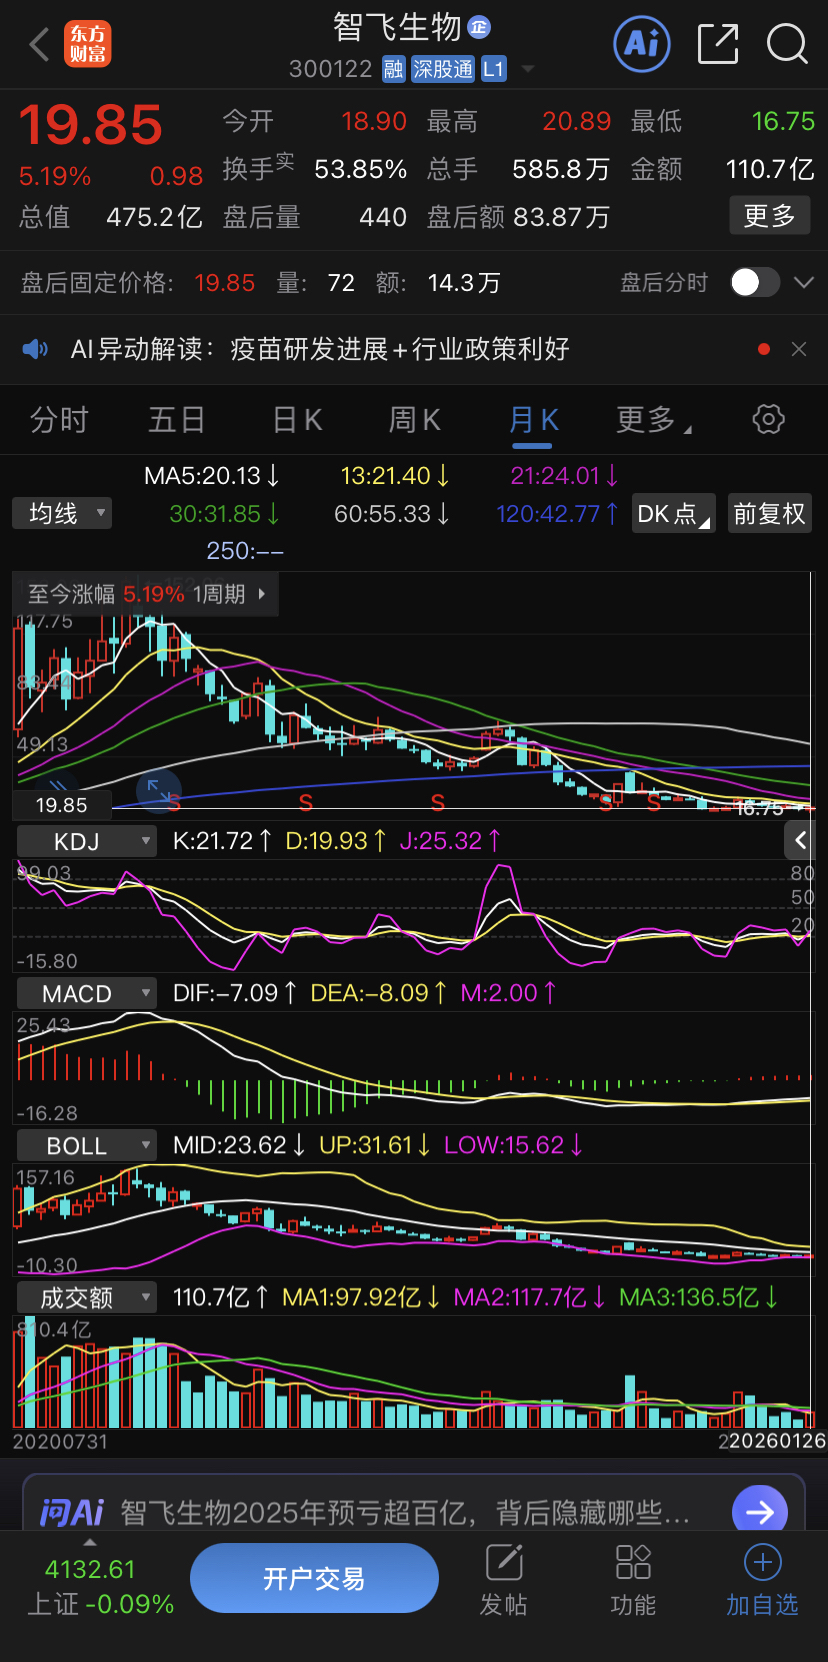This screenshot has height=1662, width=828.
Task: Add stock via 加自选
Action: tap(762, 1580)
